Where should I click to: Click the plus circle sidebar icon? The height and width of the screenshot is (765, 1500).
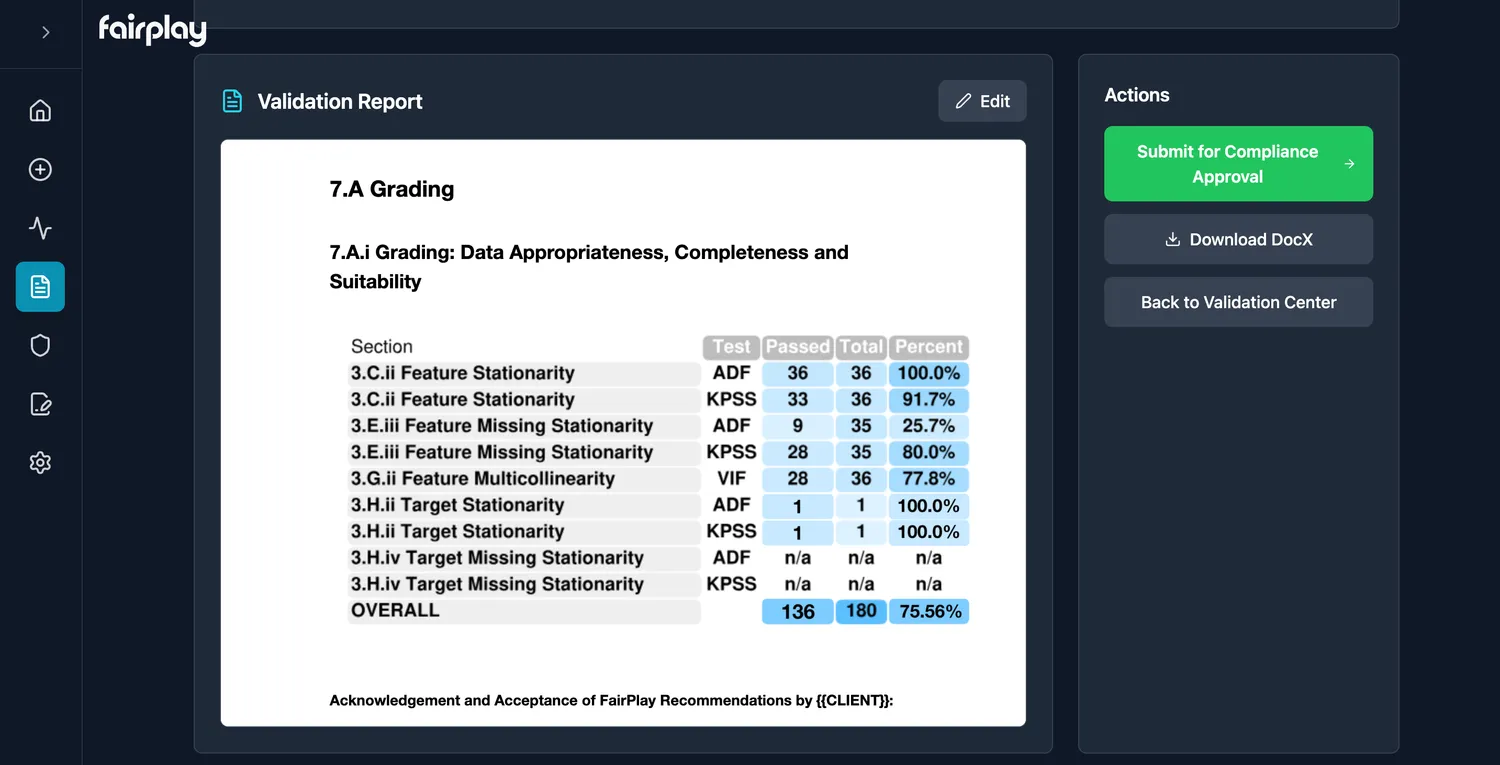click(40, 169)
